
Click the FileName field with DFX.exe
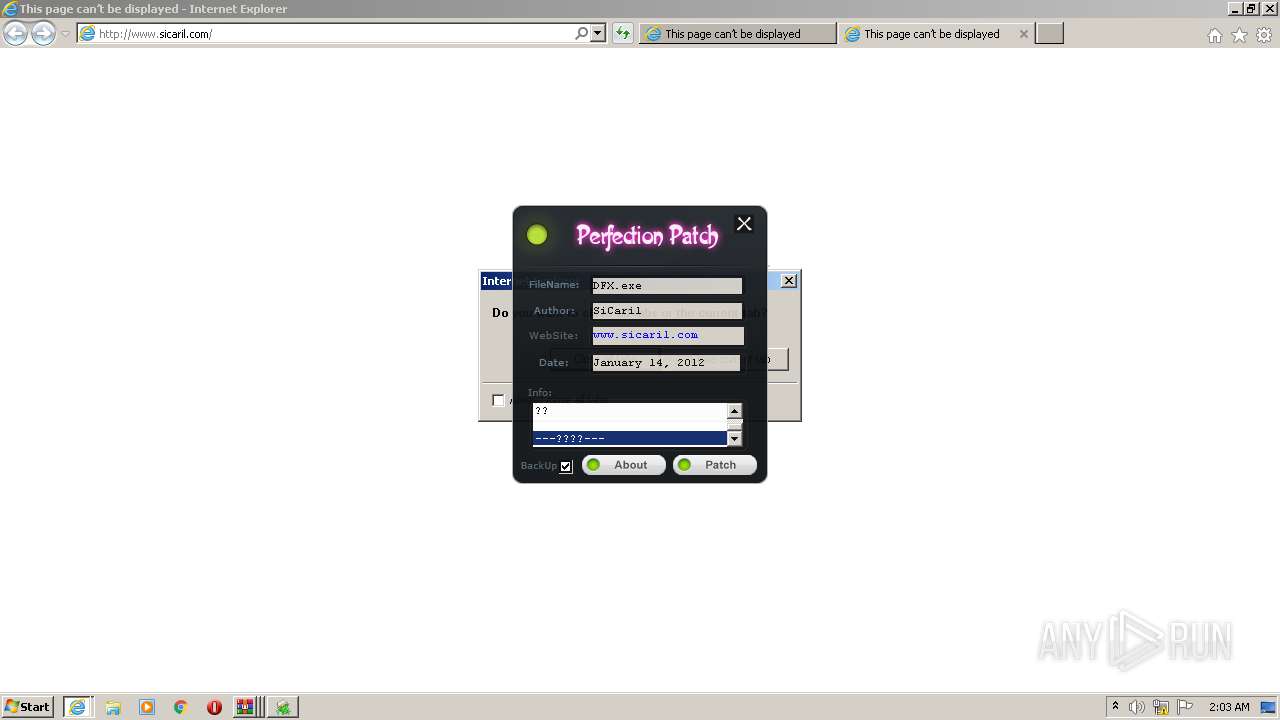pyautogui.click(x=667, y=285)
